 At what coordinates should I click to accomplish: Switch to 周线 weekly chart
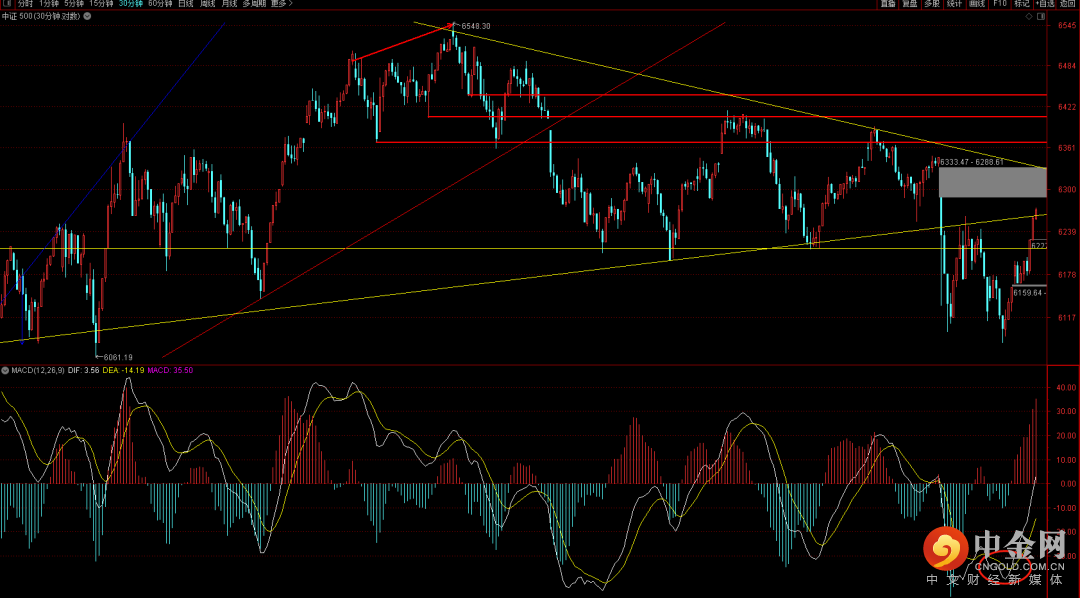207,3
